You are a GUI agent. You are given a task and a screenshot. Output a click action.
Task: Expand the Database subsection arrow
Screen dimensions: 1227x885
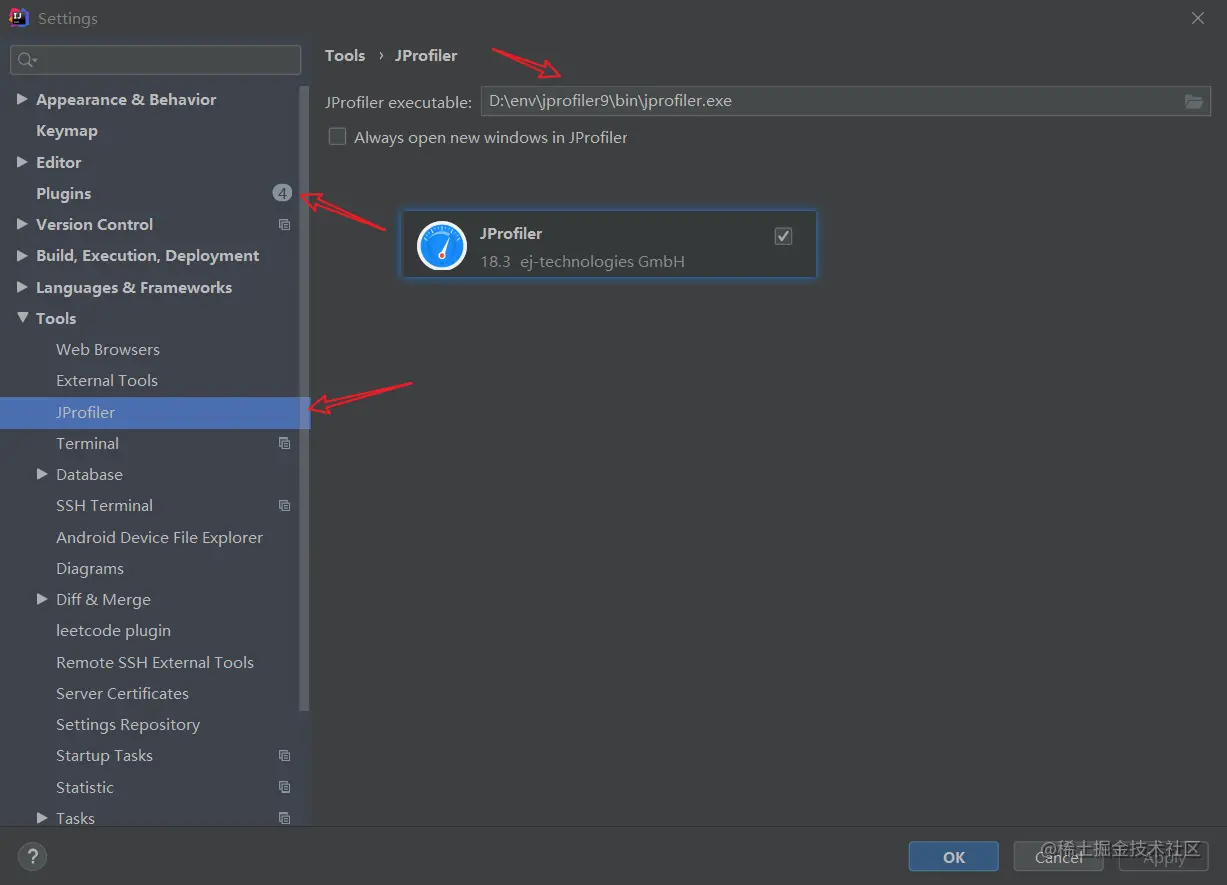(x=42, y=474)
